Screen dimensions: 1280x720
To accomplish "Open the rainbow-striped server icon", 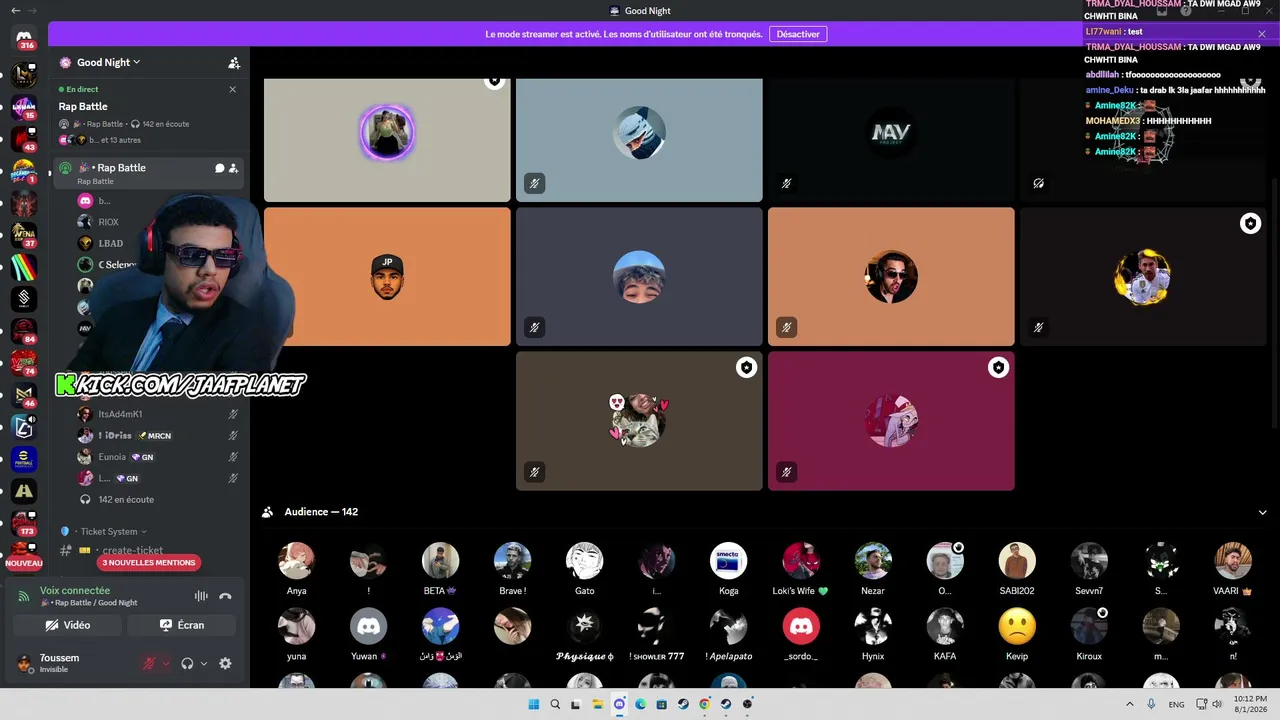I will (x=24, y=267).
